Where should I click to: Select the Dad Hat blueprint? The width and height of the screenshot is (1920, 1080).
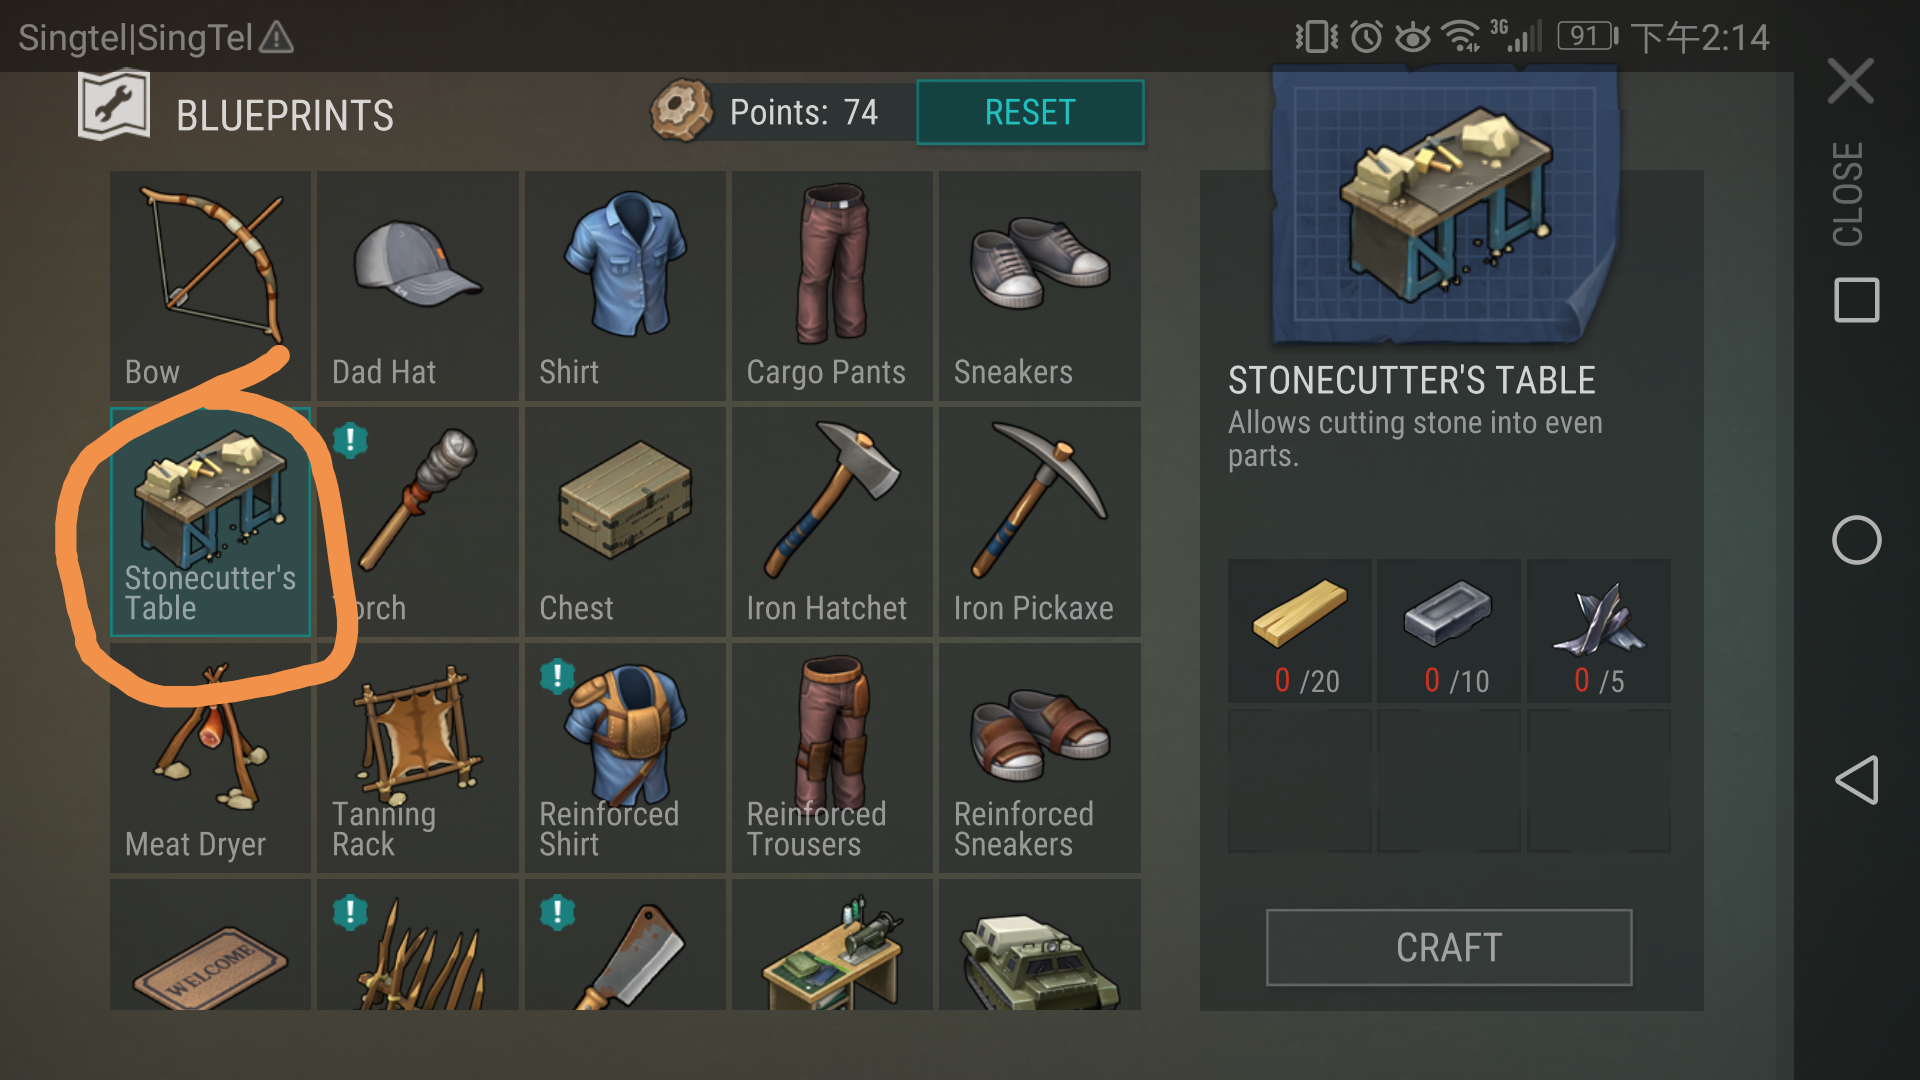418,286
